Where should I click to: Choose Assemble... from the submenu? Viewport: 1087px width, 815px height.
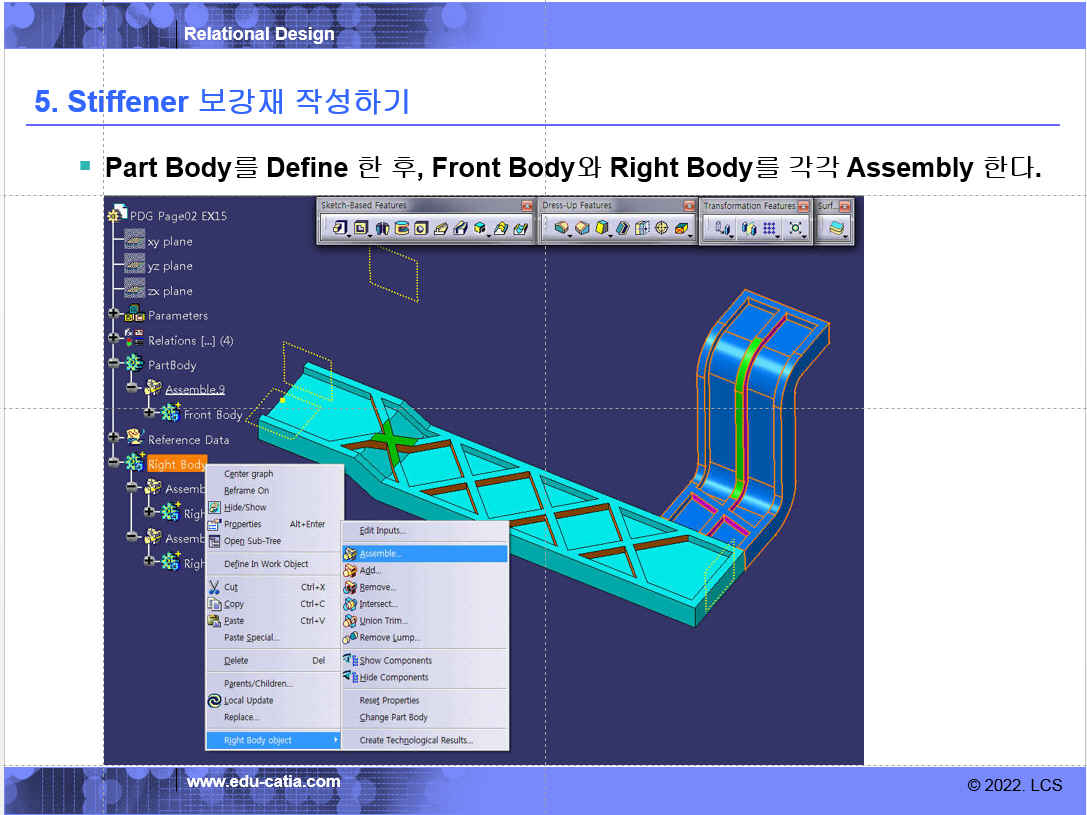coord(381,553)
